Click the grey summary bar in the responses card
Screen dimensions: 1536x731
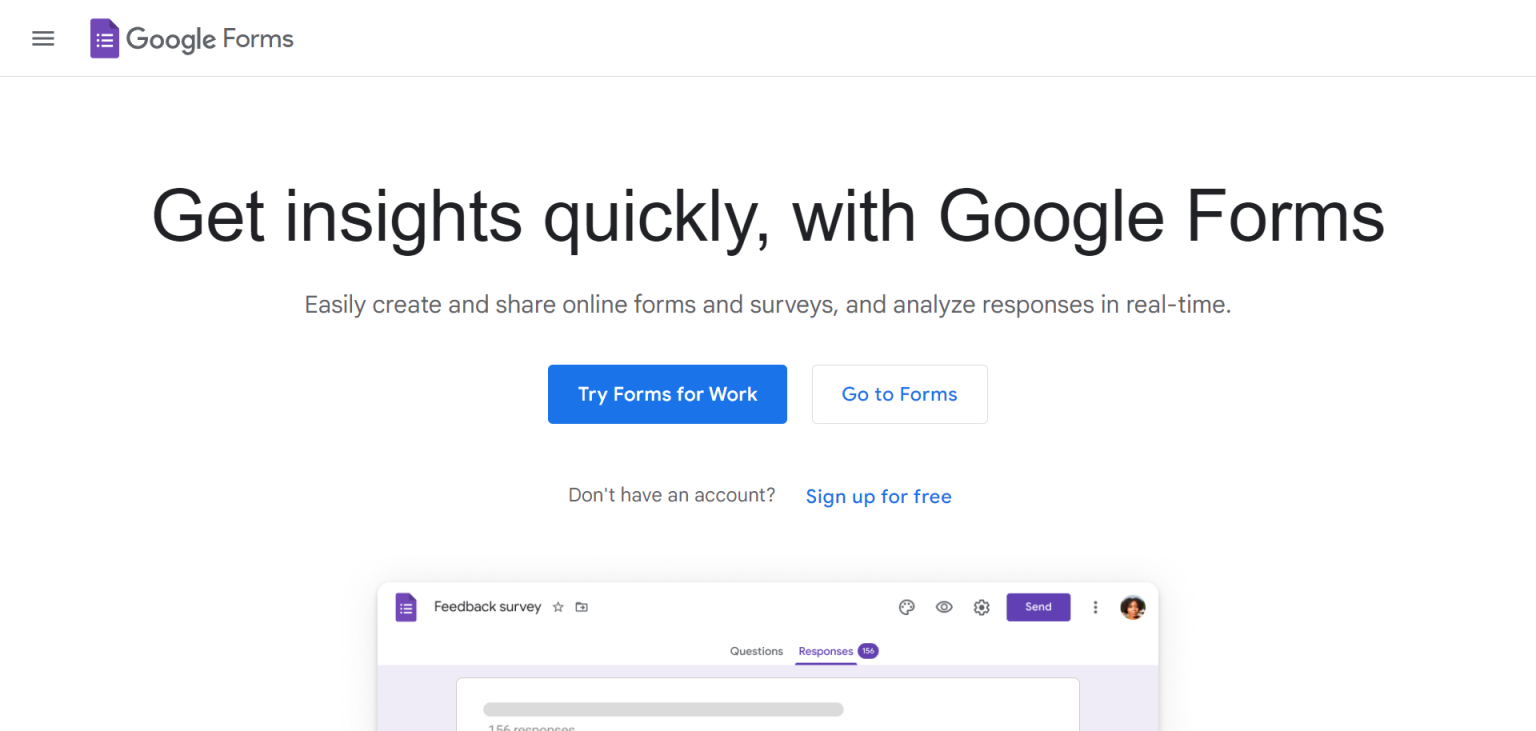click(x=662, y=710)
